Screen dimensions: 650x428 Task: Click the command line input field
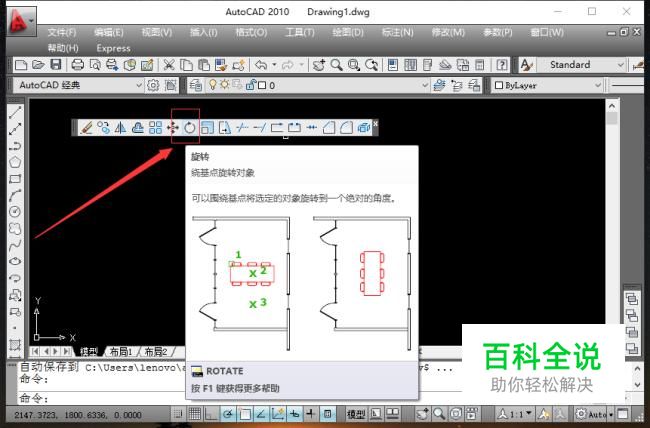pyautogui.click(x=240, y=398)
